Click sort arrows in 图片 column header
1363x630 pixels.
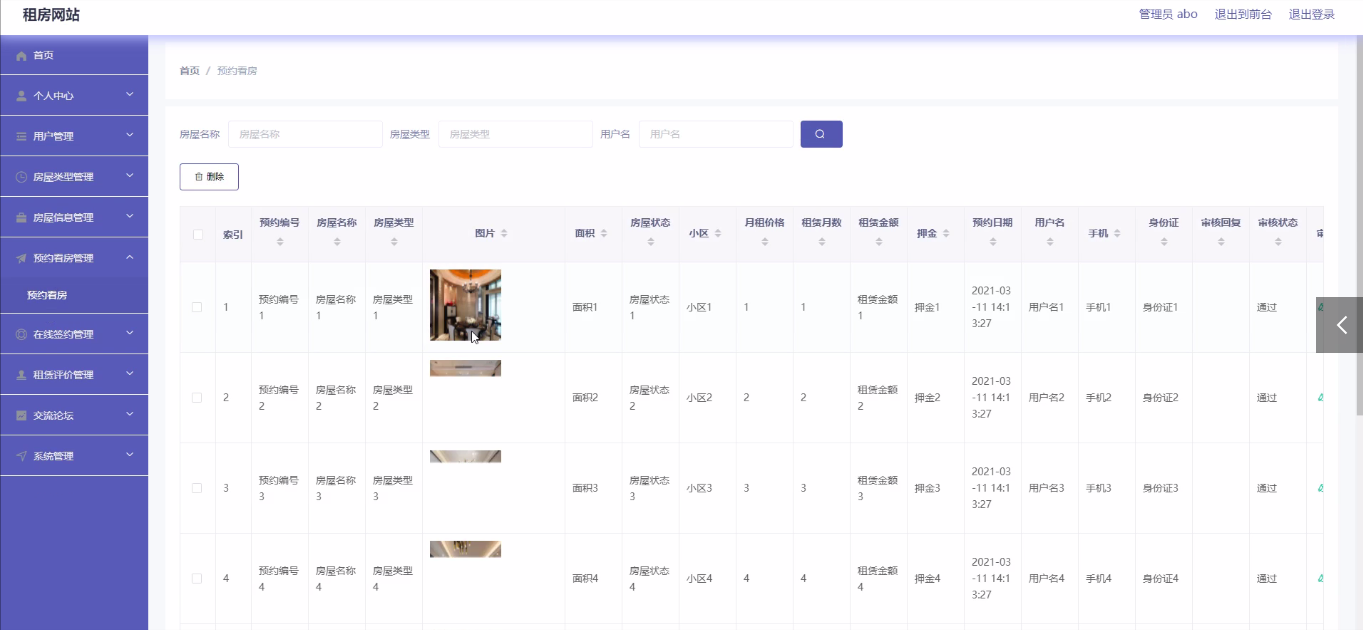(x=504, y=234)
